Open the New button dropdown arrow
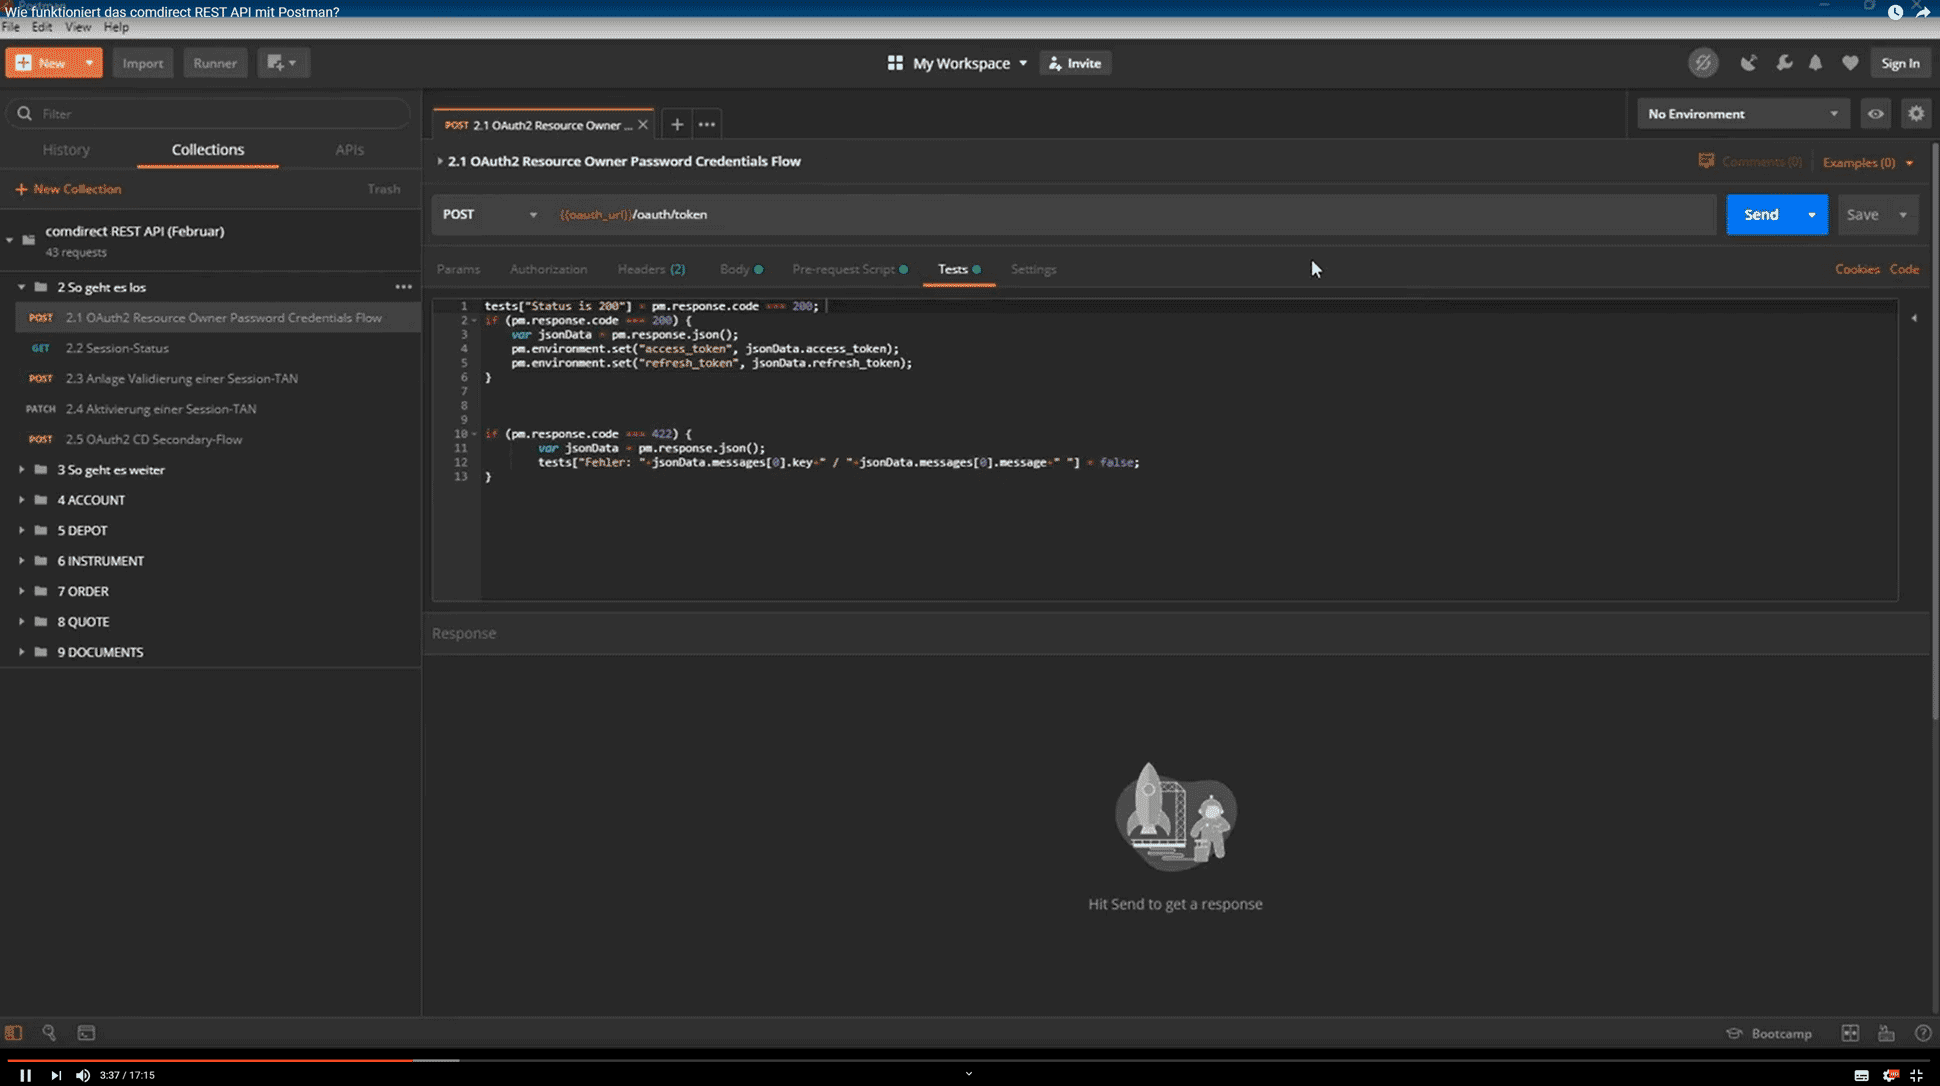Image resolution: width=1940 pixels, height=1086 pixels. click(89, 63)
